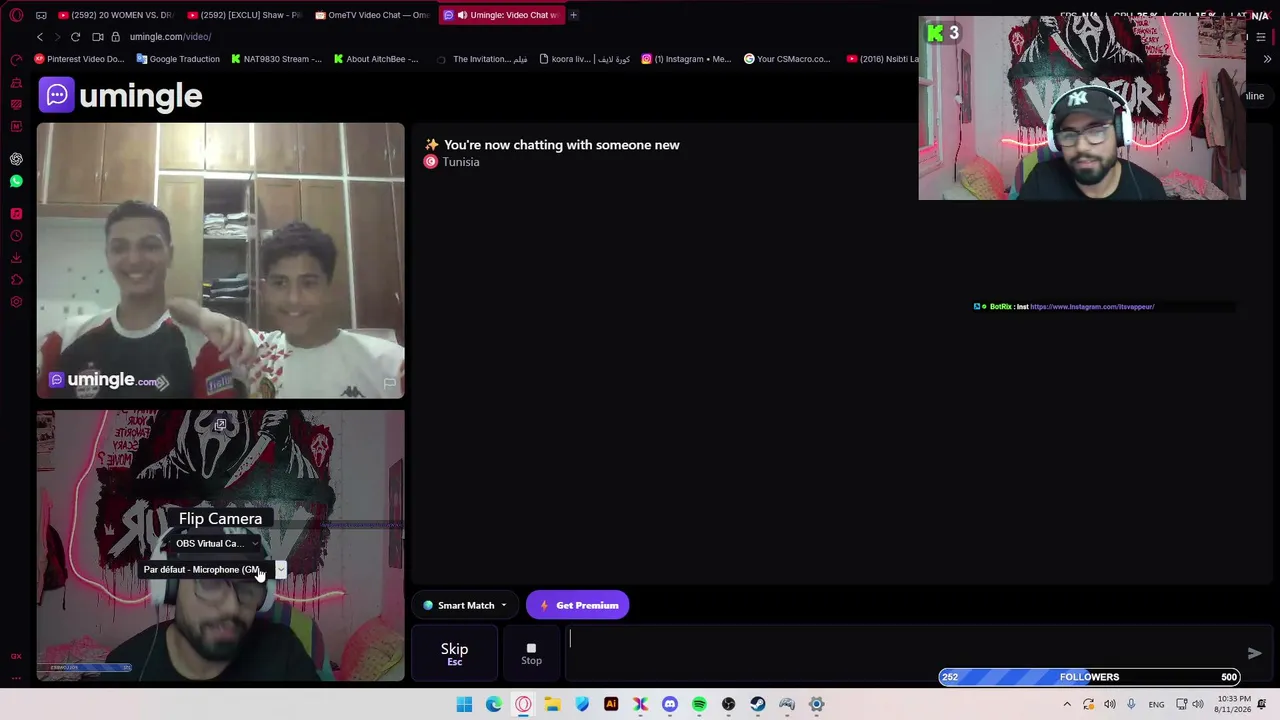
Task: Switch to the 20 WOMEN VS. DR tab
Action: coord(116,15)
